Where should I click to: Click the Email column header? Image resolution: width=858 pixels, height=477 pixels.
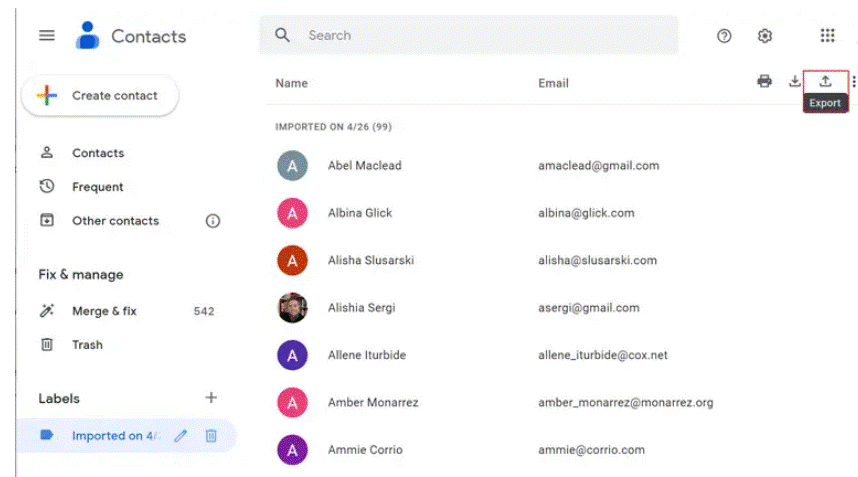tap(553, 83)
